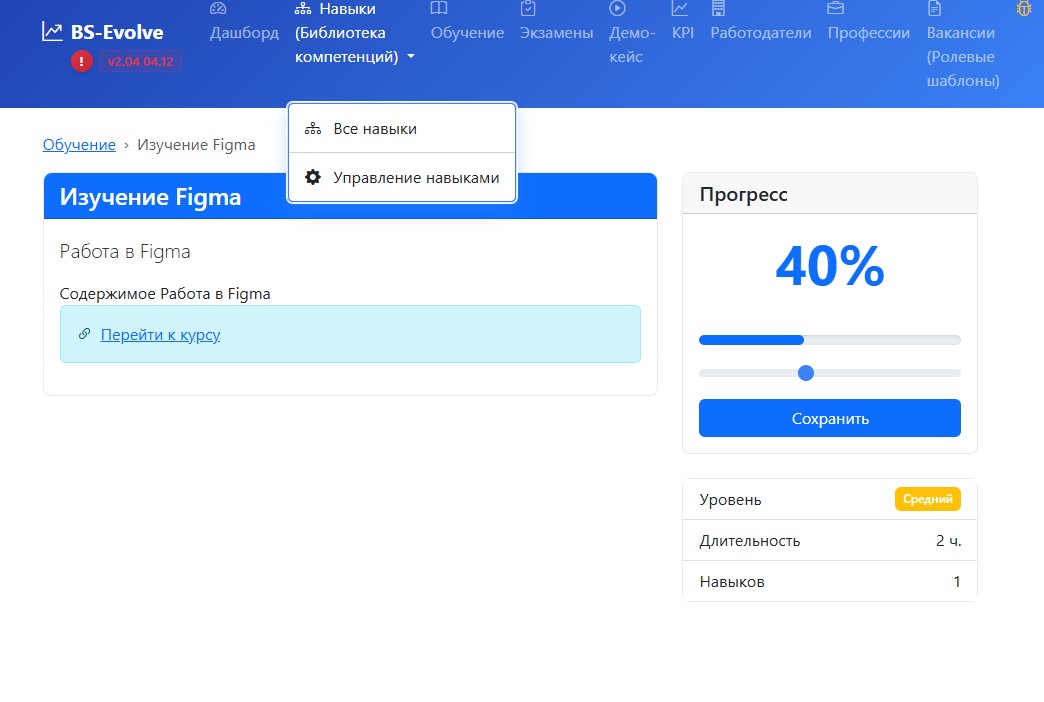Viewport: 1044px width, 702px height.
Task: Click the Работодатели building icon
Action: click(x=718, y=8)
